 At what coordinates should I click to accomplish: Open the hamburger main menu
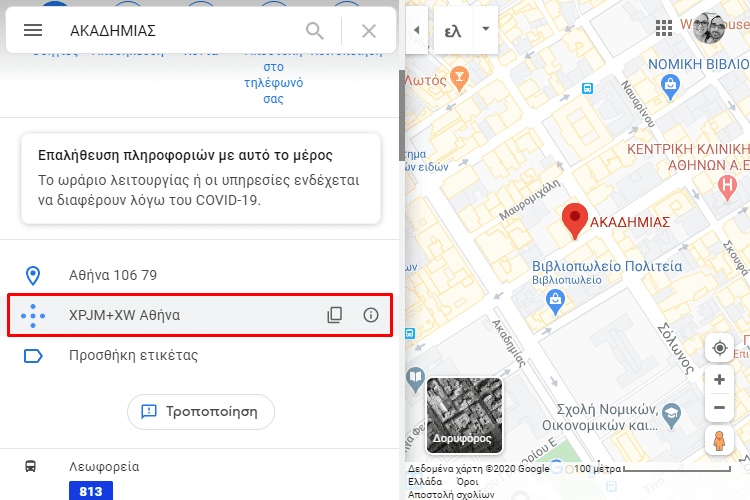tap(33, 31)
